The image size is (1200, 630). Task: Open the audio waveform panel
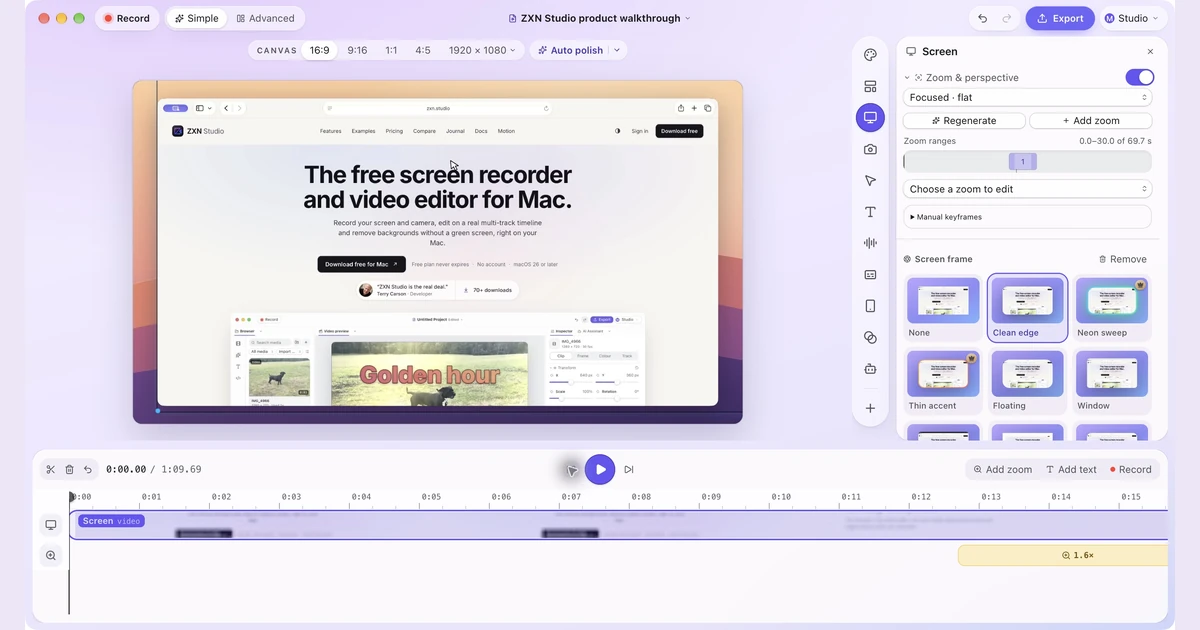pyautogui.click(x=870, y=243)
